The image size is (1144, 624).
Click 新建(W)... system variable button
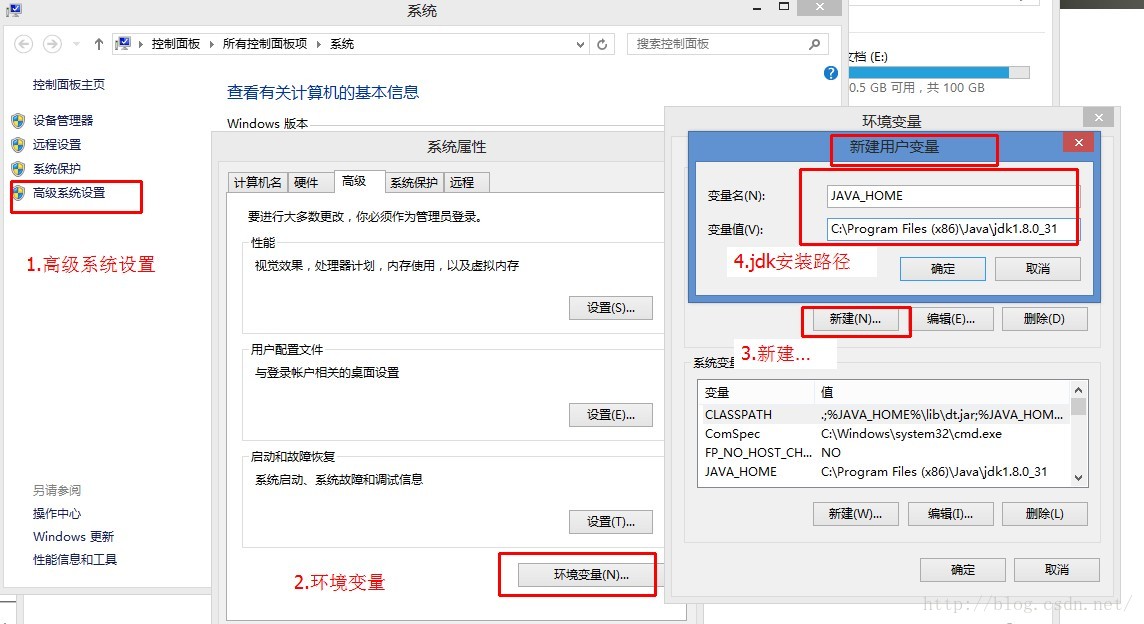click(x=855, y=514)
